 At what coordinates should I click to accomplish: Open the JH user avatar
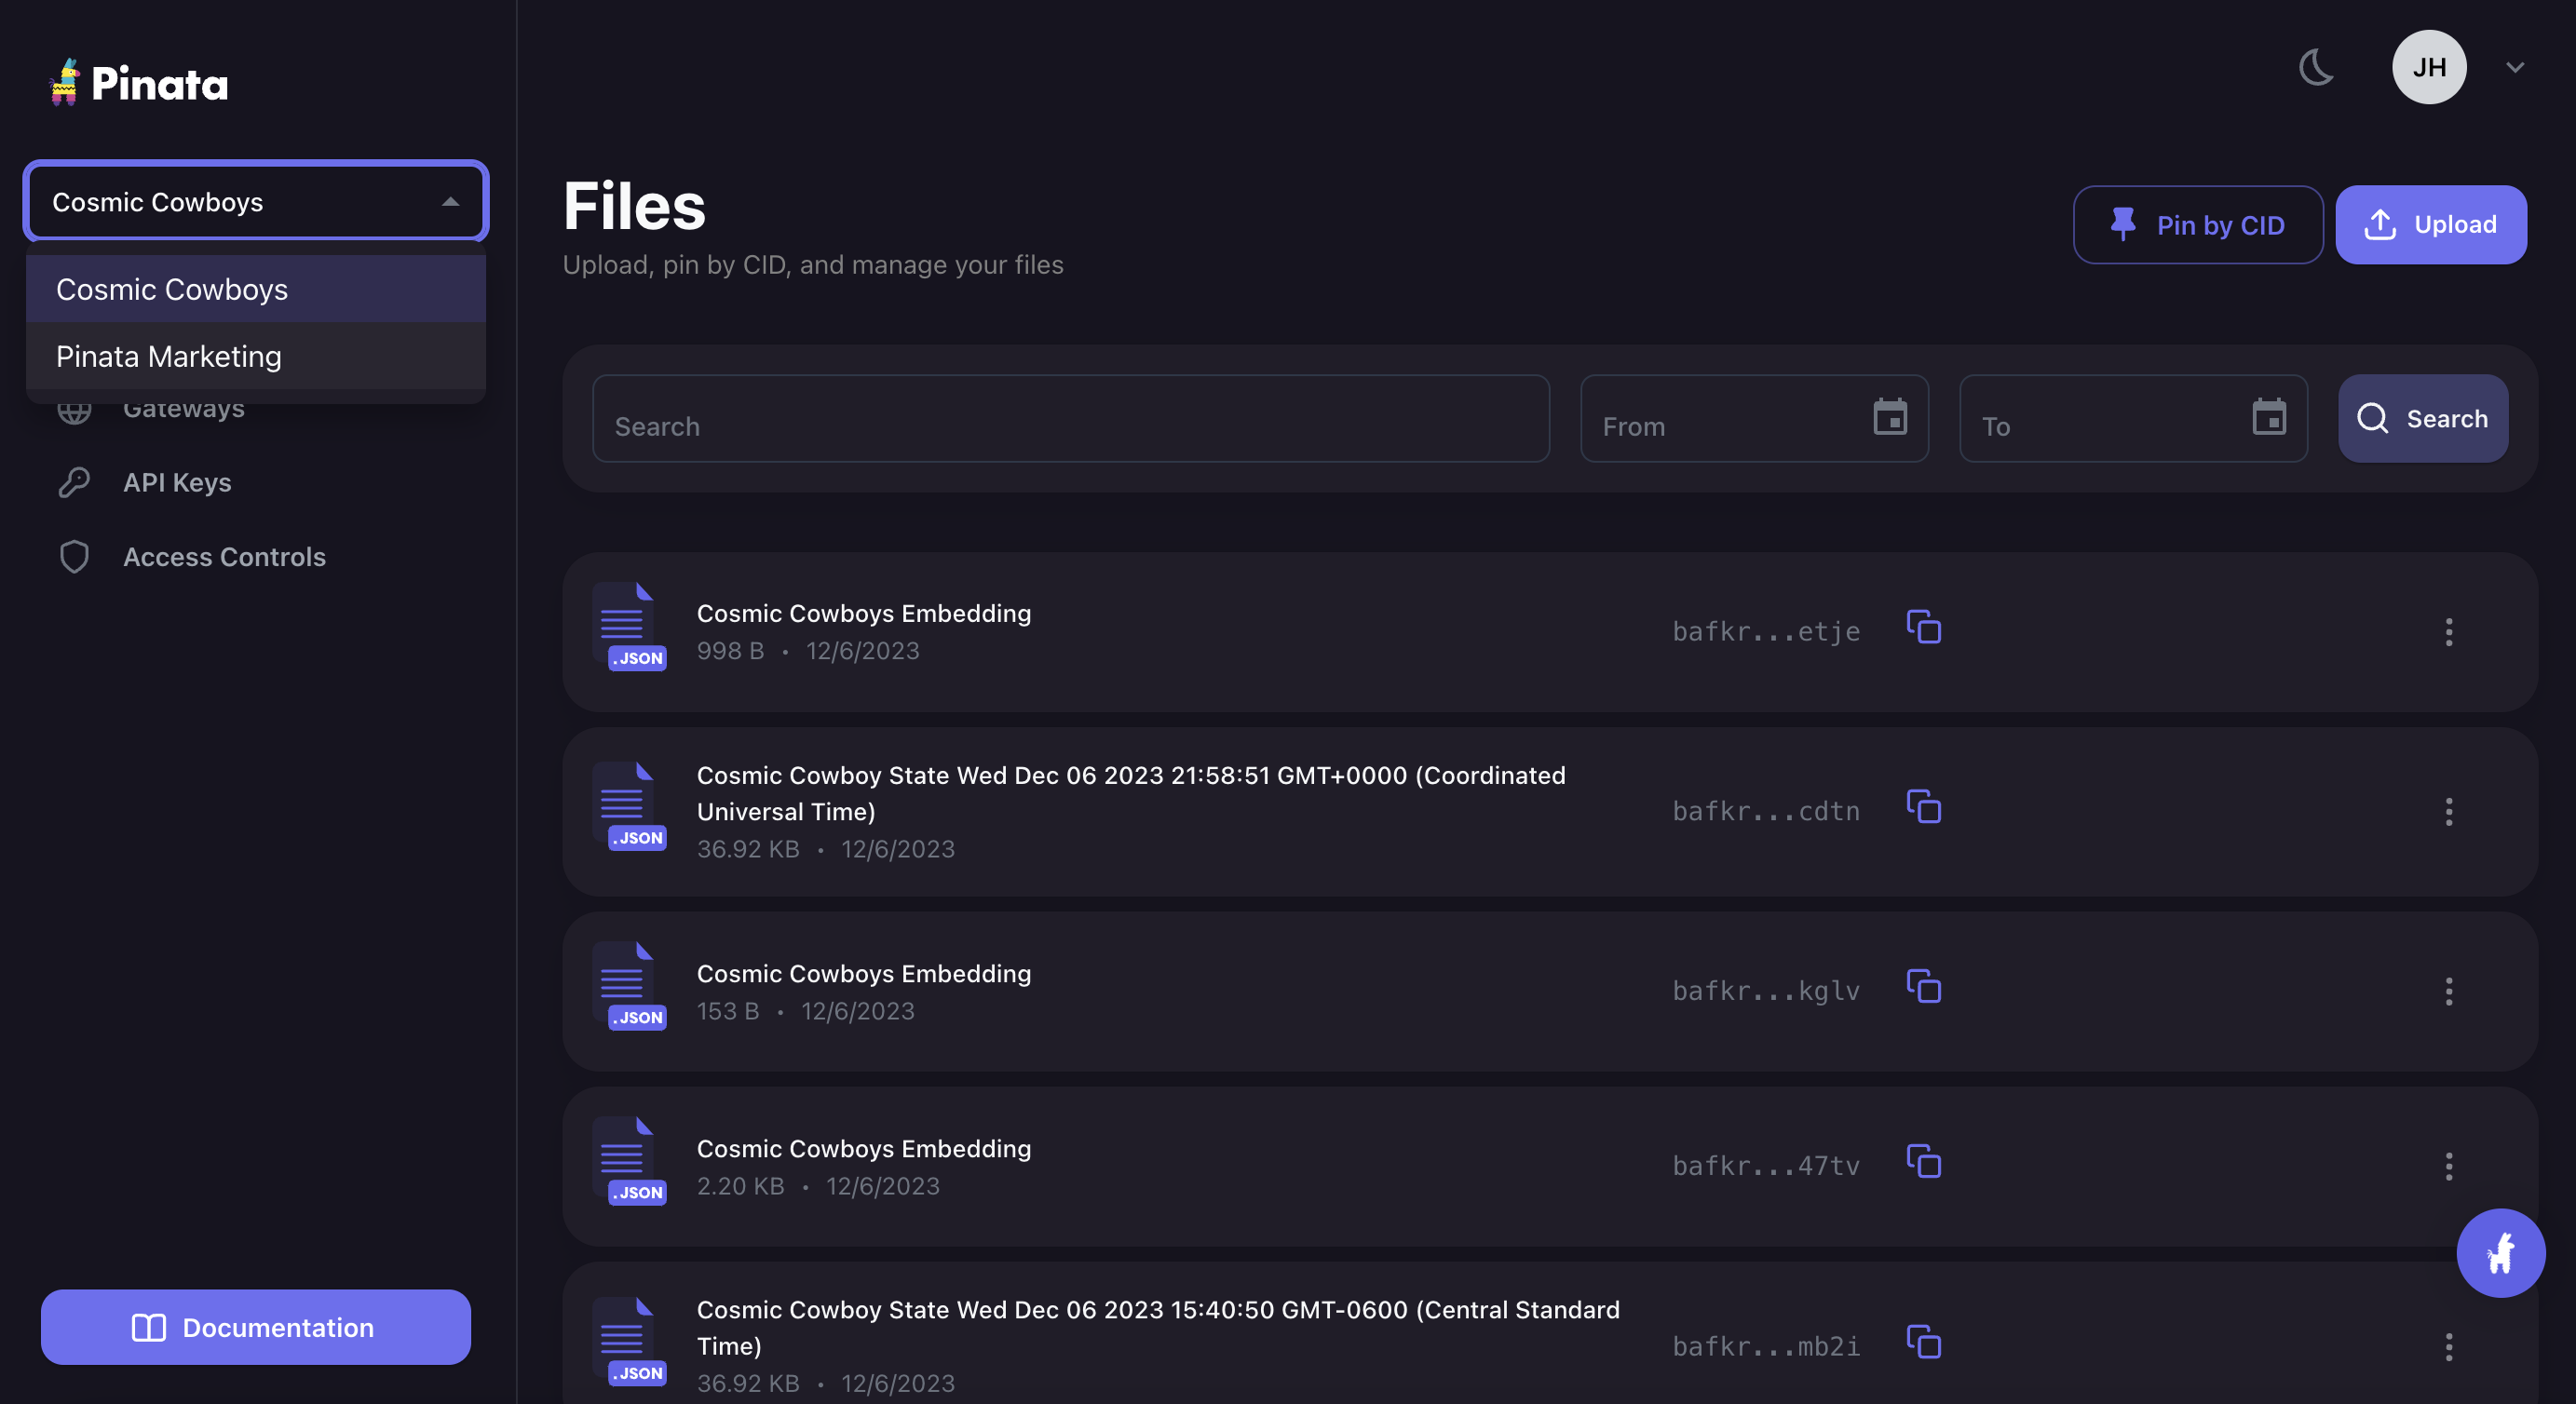[x=2428, y=67]
